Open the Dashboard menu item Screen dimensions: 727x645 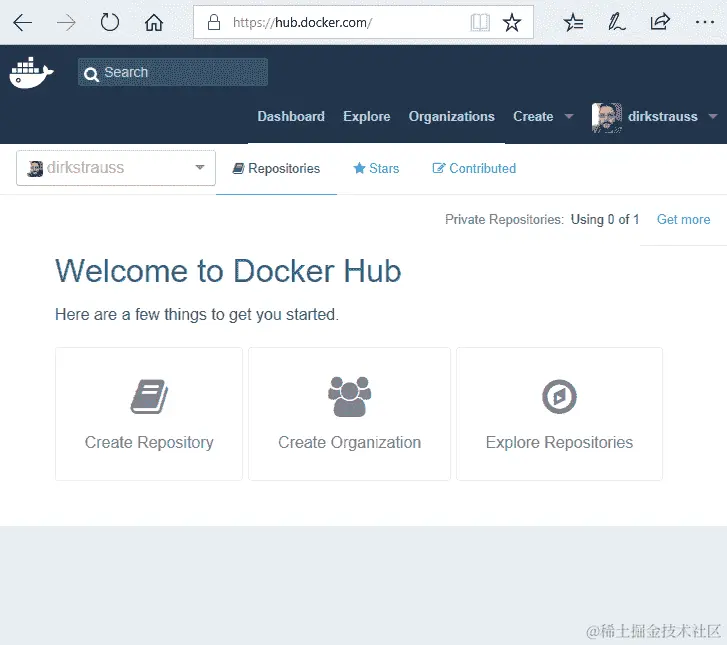point(291,116)
